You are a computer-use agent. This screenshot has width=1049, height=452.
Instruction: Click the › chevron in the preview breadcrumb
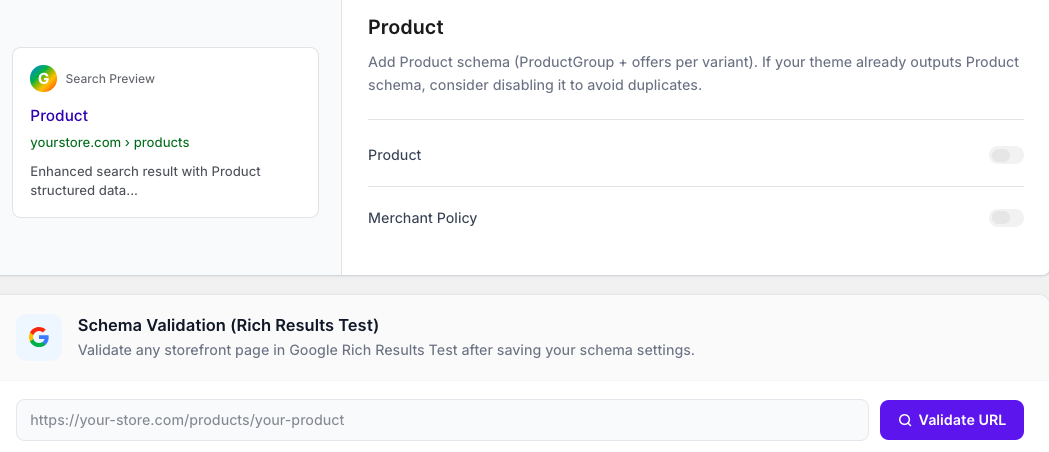click(127, 142)
